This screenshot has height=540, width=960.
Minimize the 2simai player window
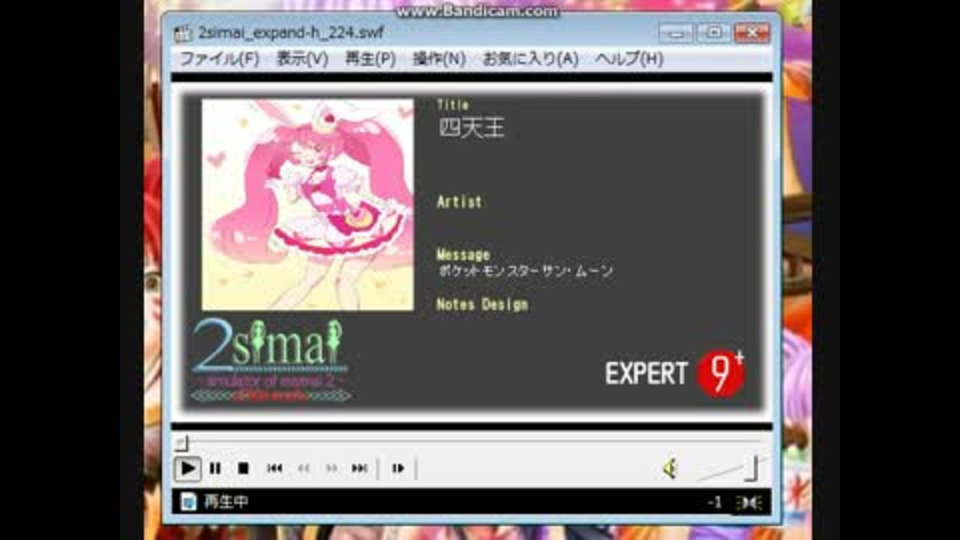tap(677, 33)
